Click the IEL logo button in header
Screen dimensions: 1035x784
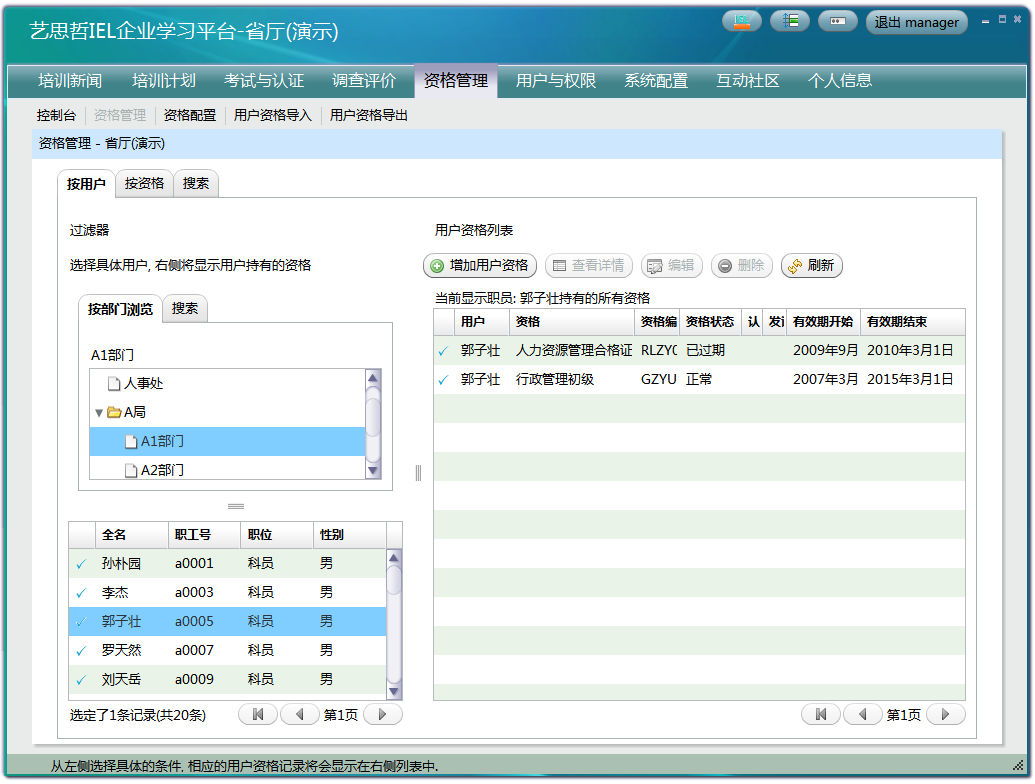click(742, 22)
